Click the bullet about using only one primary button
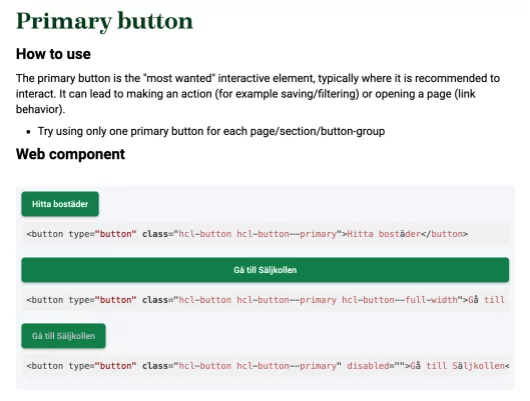The image size is (530, 401). (211, 131)
